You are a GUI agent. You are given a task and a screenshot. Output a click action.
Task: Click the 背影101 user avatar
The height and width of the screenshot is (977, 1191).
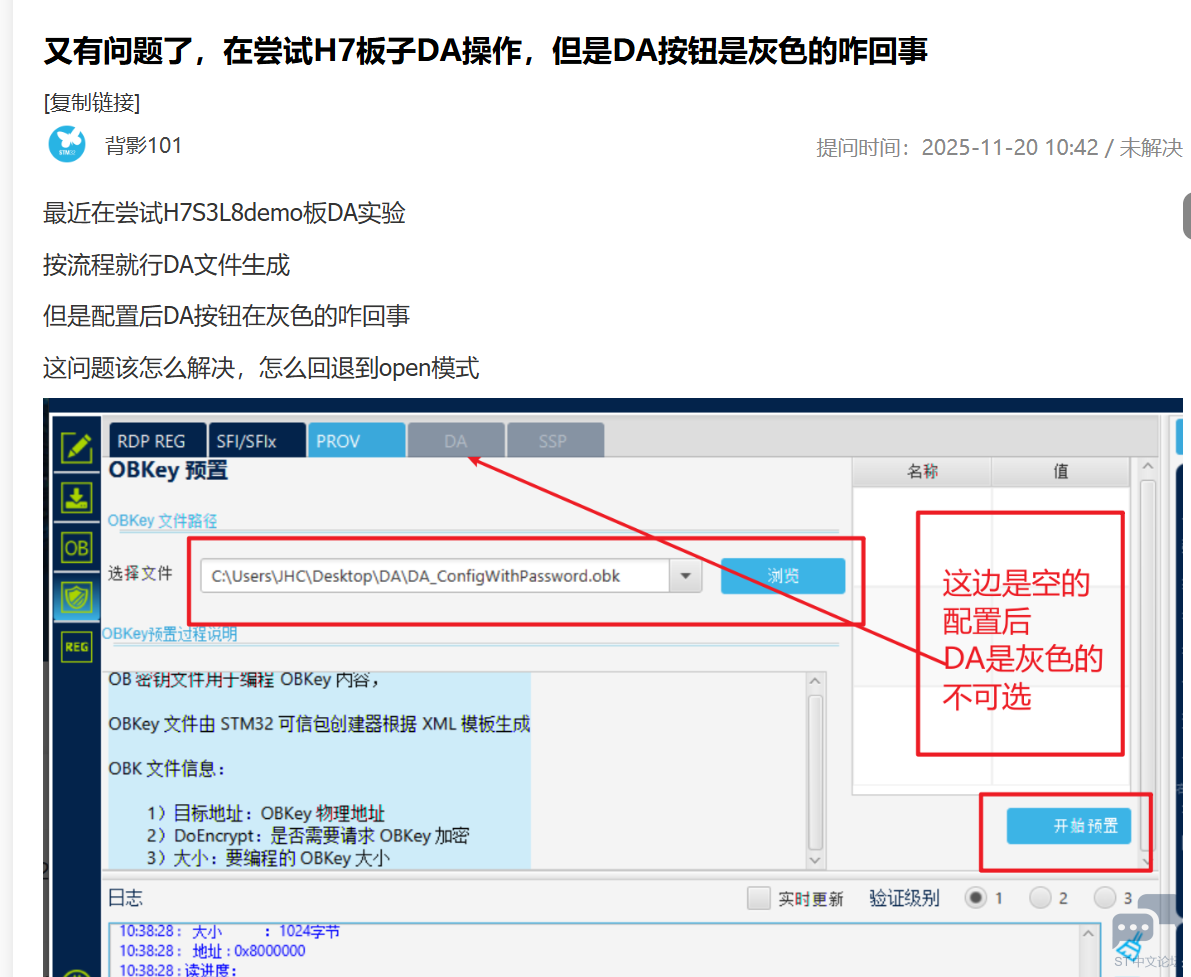pos(67,145)
